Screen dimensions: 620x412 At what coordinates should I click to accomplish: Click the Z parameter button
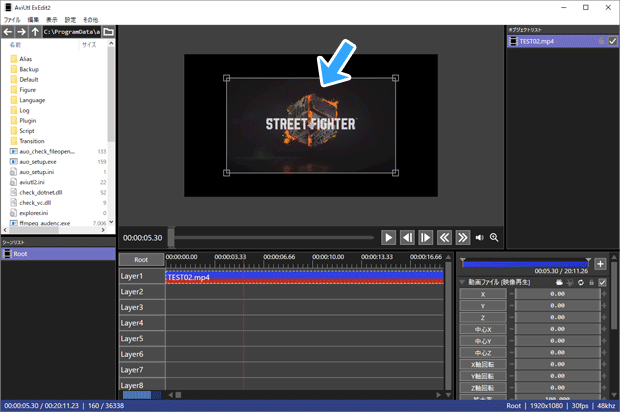483,318
